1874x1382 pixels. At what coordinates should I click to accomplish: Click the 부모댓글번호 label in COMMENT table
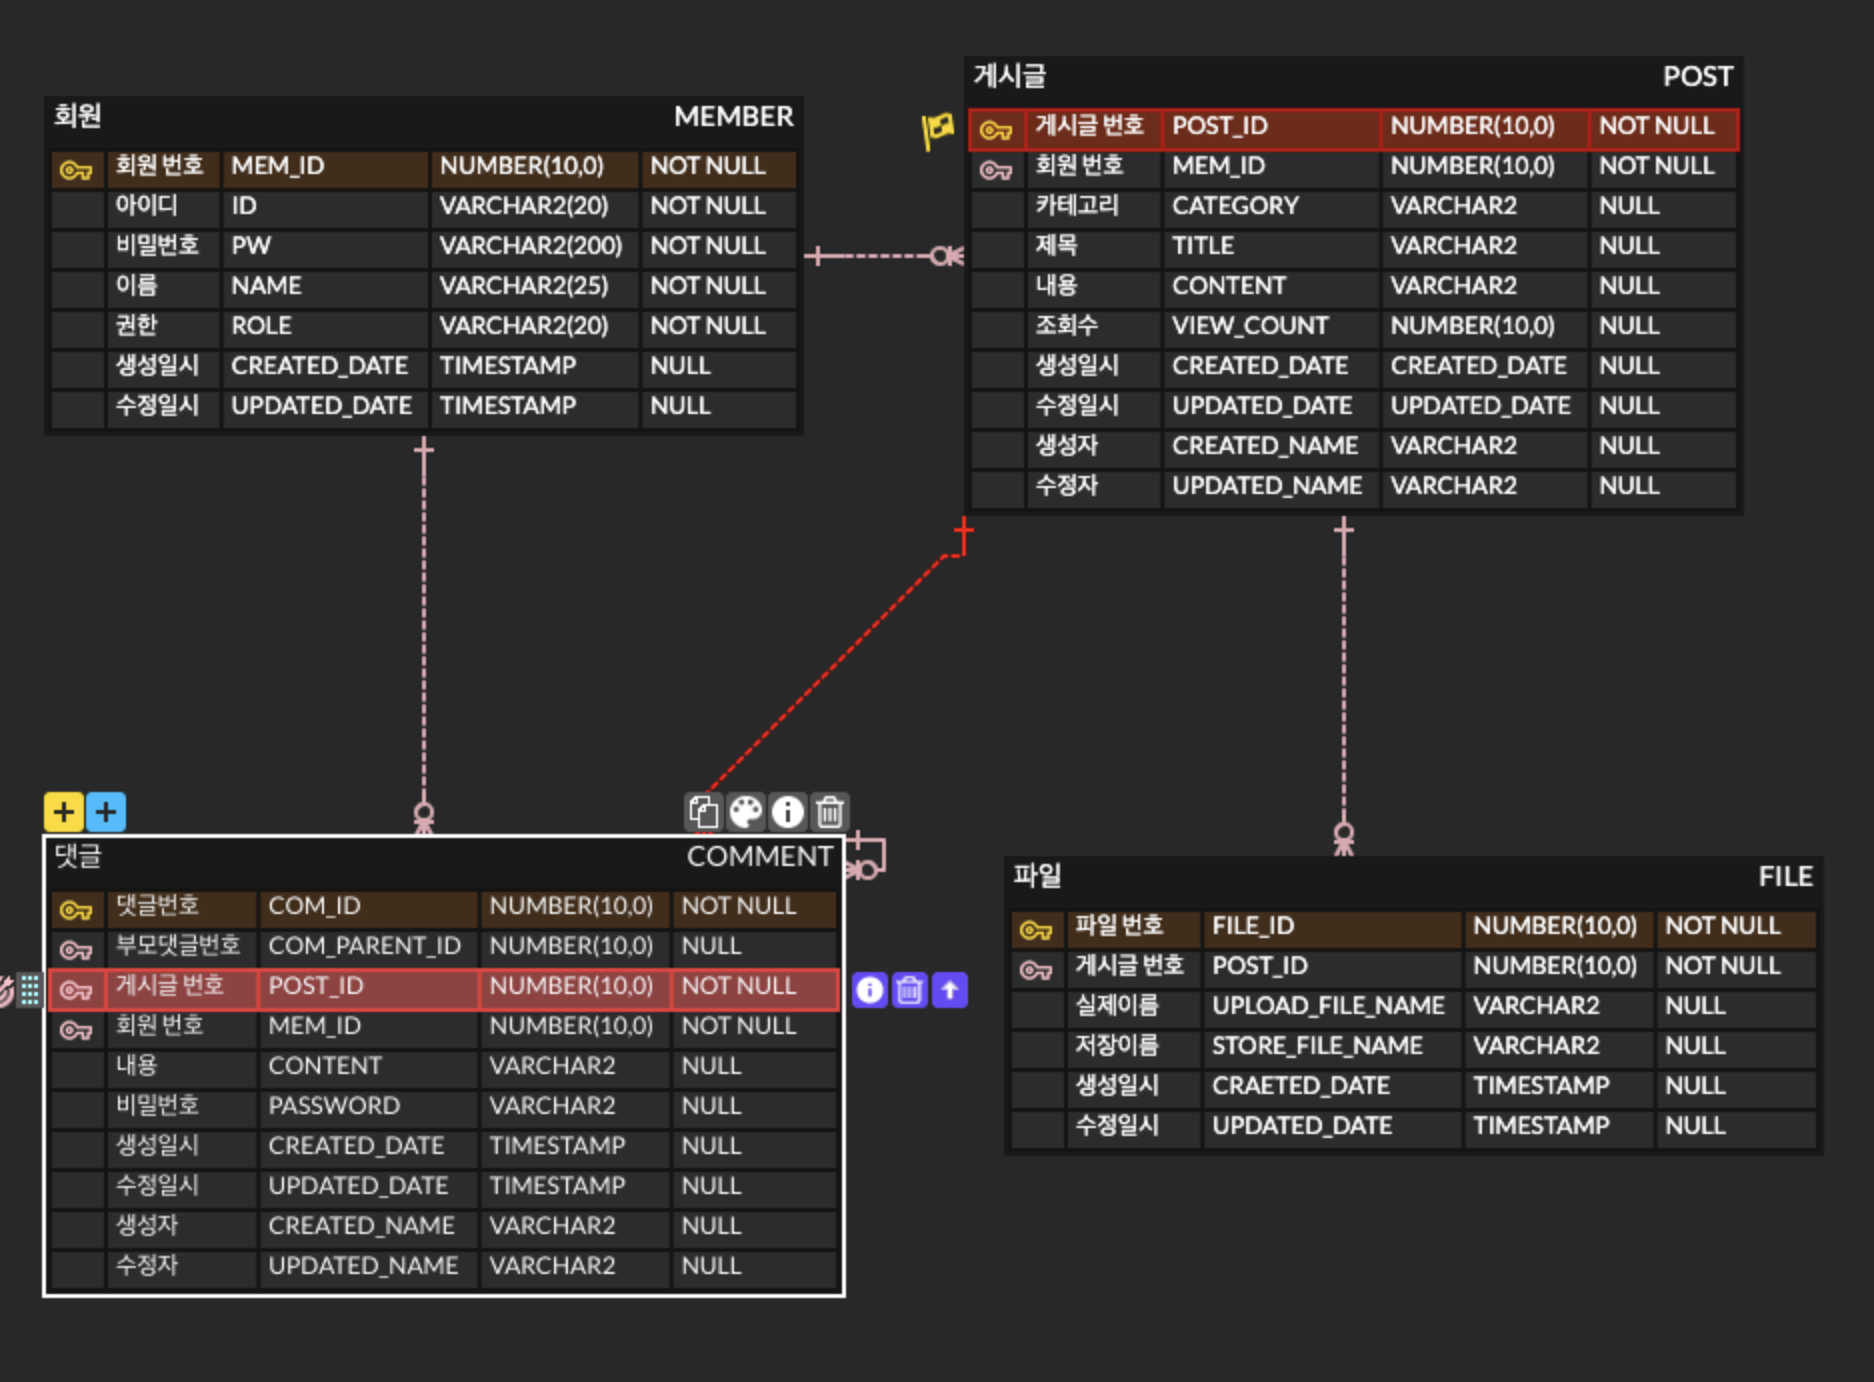(178, 946)
